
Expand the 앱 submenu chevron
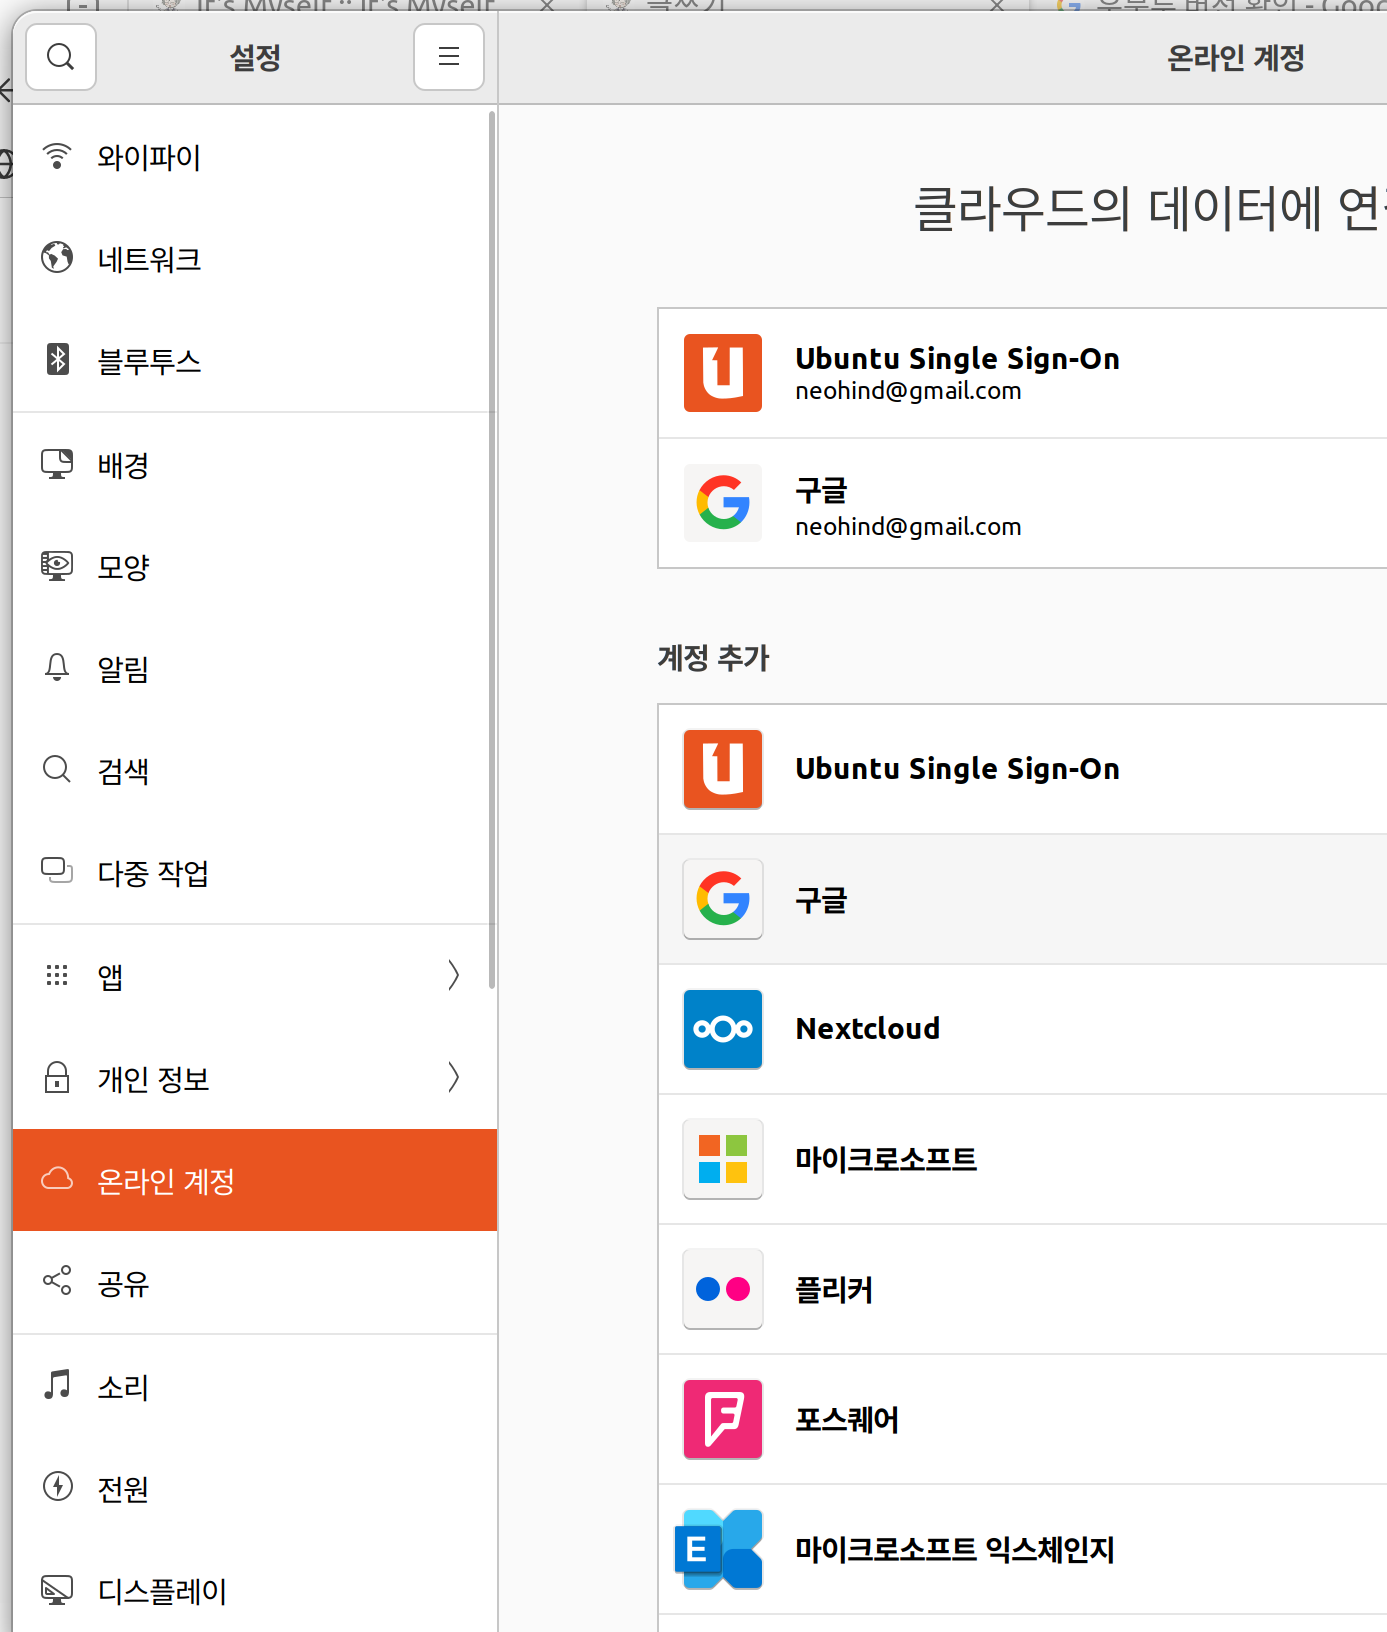coord(454,975)
